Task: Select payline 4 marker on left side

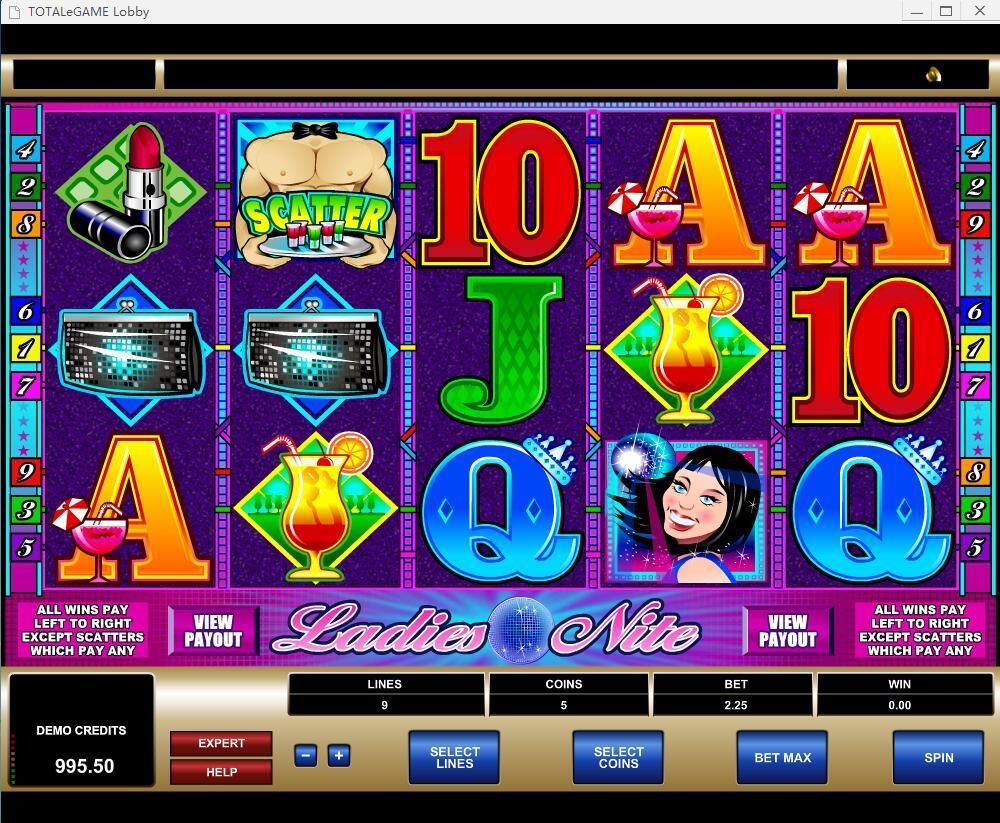Action: click(x=26, y=149)
